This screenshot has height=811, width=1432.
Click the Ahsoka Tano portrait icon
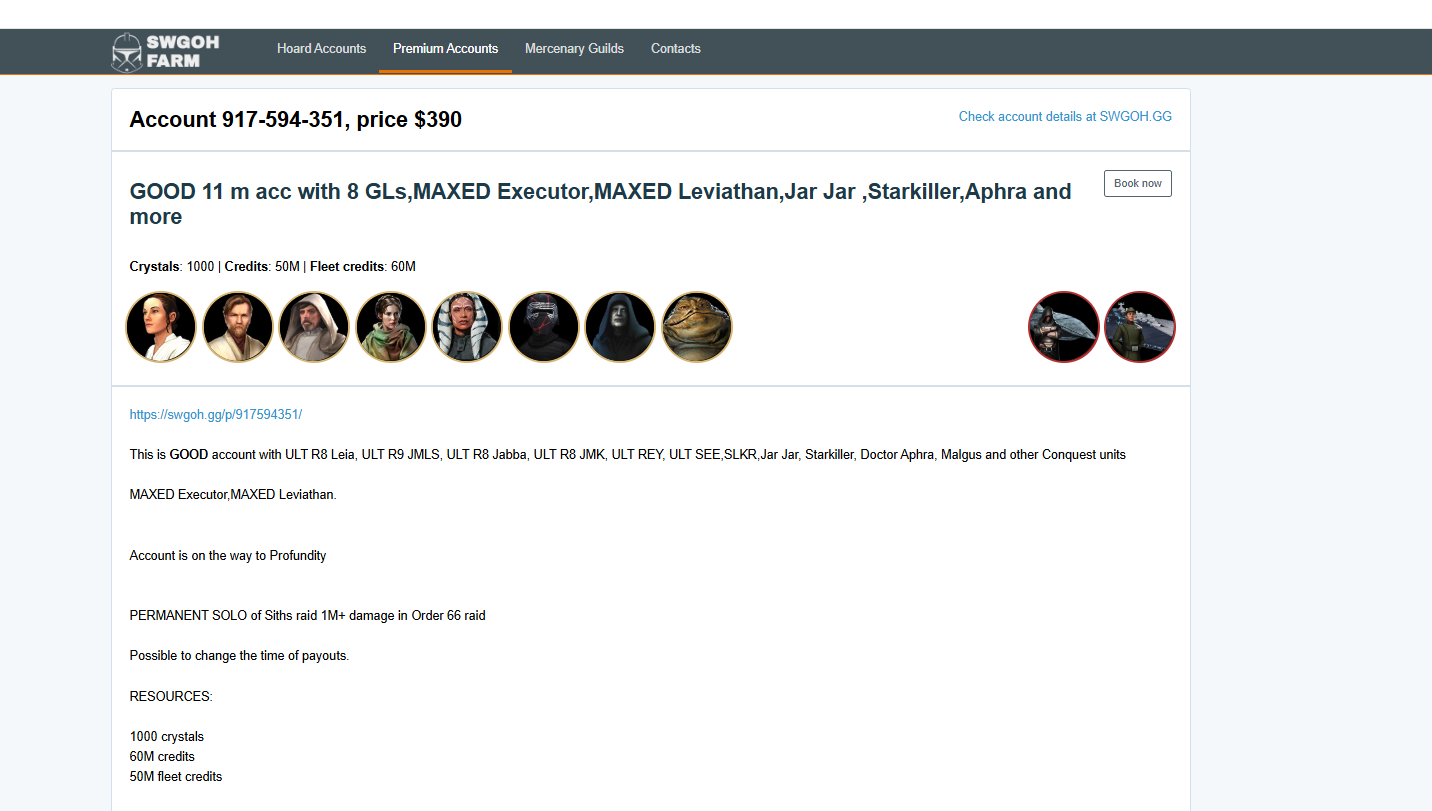[468, 327]
